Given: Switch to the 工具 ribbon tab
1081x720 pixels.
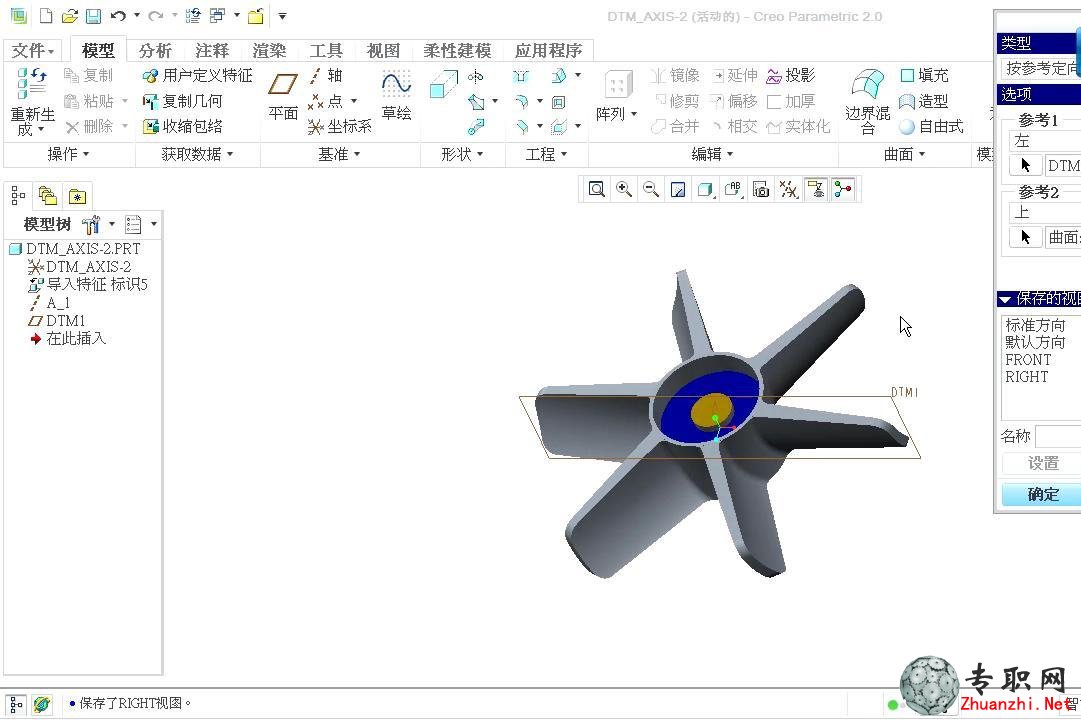Looking at the screenshot, I should 325,50.
